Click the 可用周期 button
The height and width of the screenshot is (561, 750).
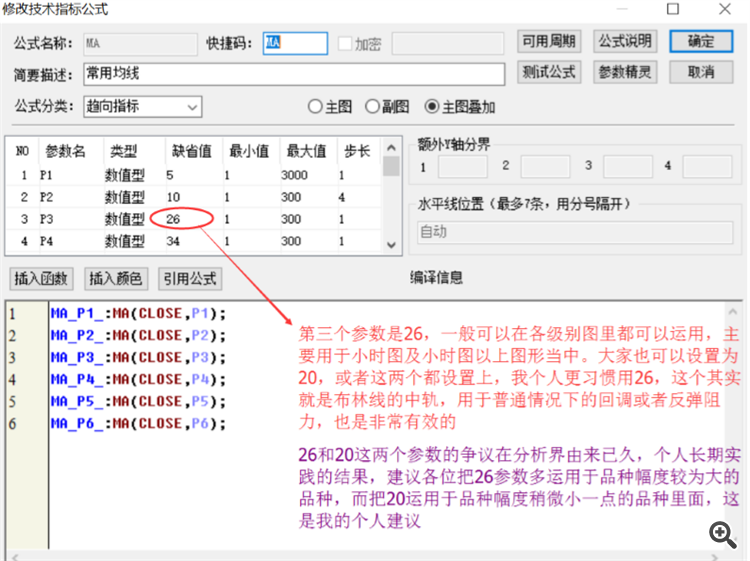tap(549, 41)
